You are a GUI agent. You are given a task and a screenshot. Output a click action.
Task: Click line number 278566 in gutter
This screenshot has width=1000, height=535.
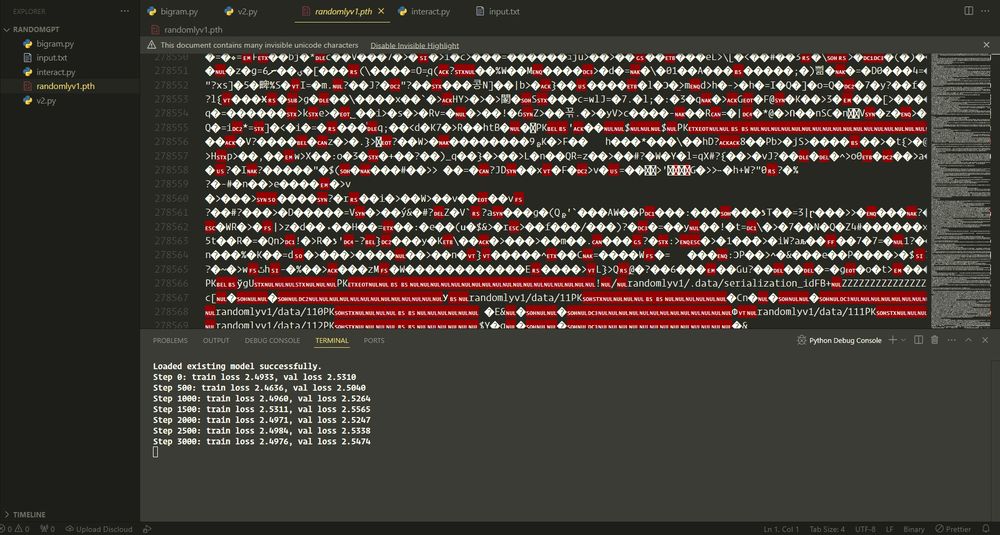[171, 283]
